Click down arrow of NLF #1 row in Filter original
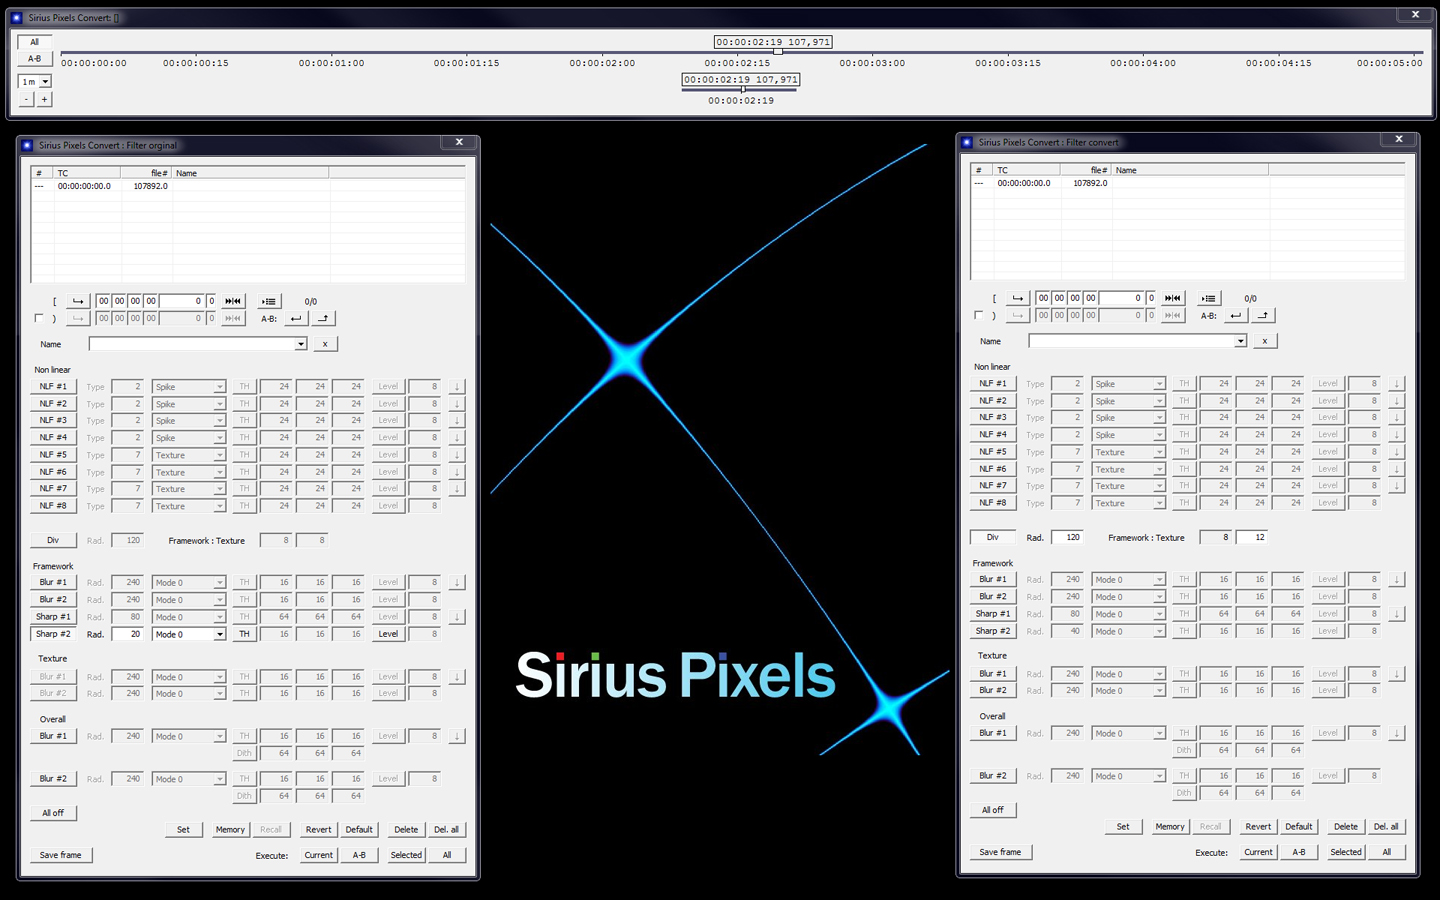 pos(457,387)
